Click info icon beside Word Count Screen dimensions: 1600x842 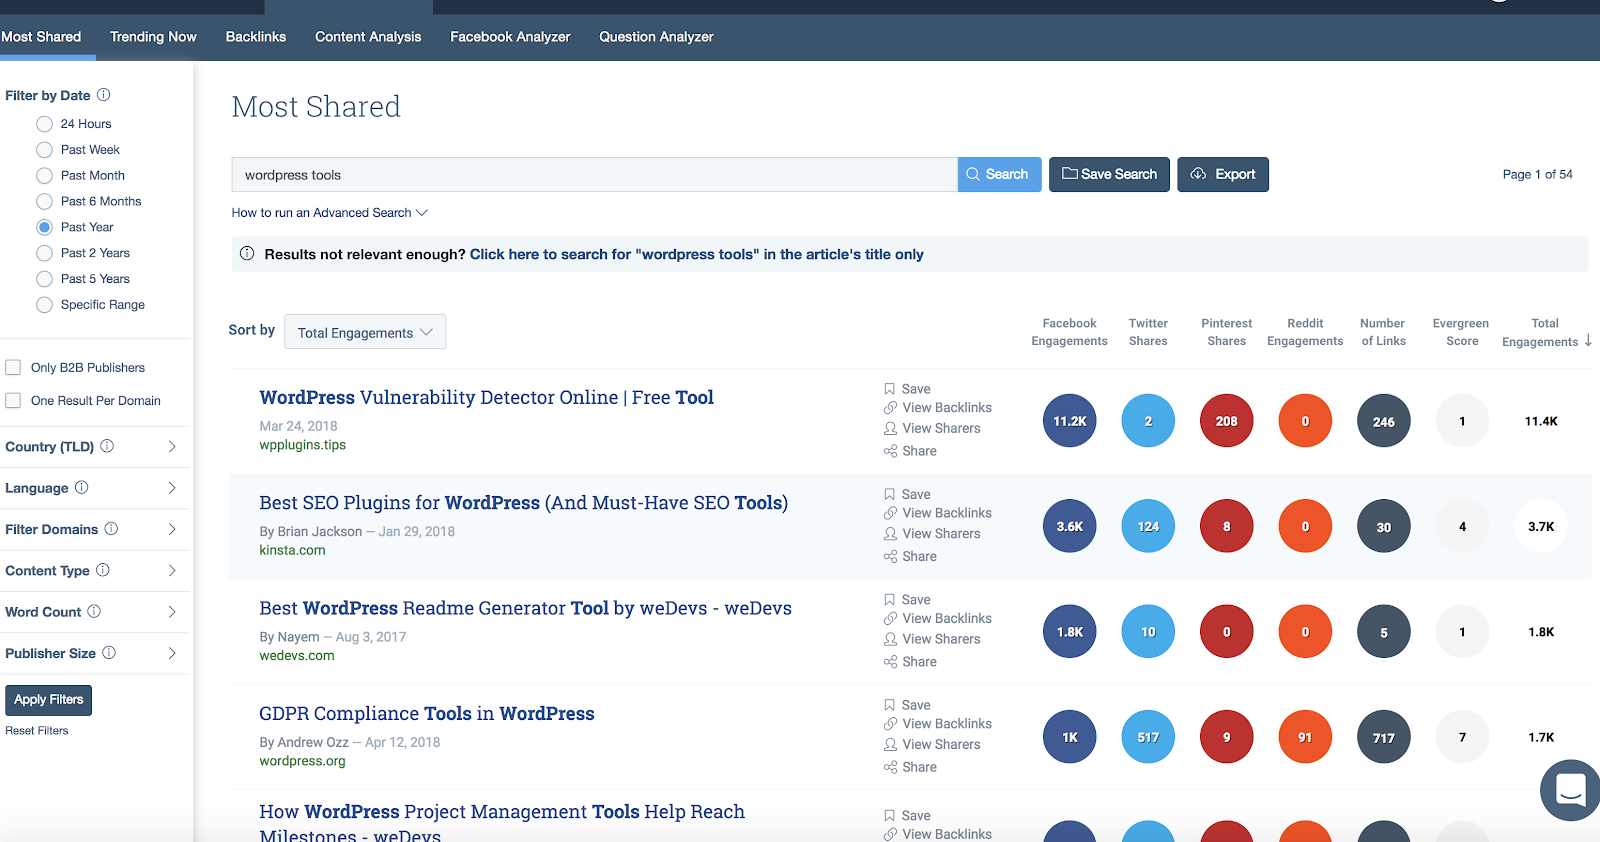tap(94, 611)
